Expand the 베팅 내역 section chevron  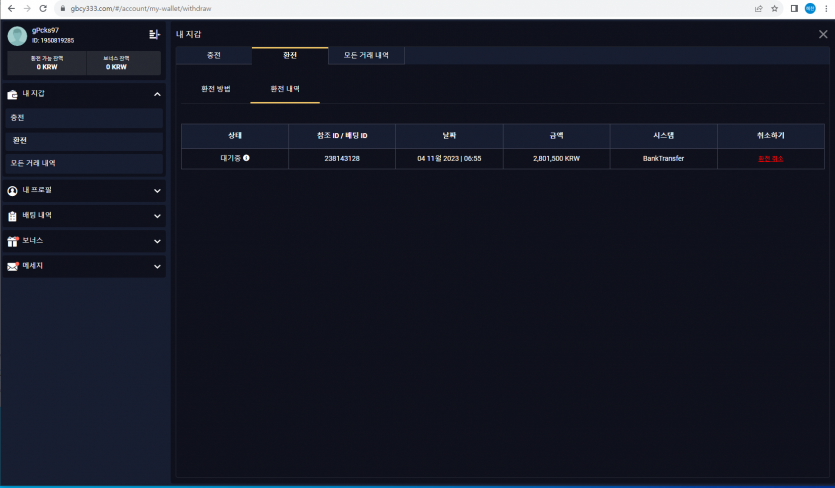coord(157,216)
